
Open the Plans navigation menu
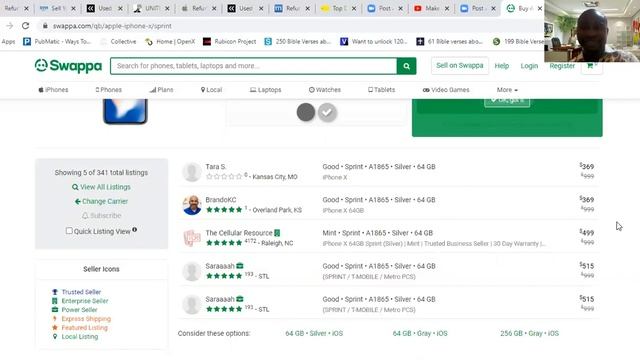162,90
